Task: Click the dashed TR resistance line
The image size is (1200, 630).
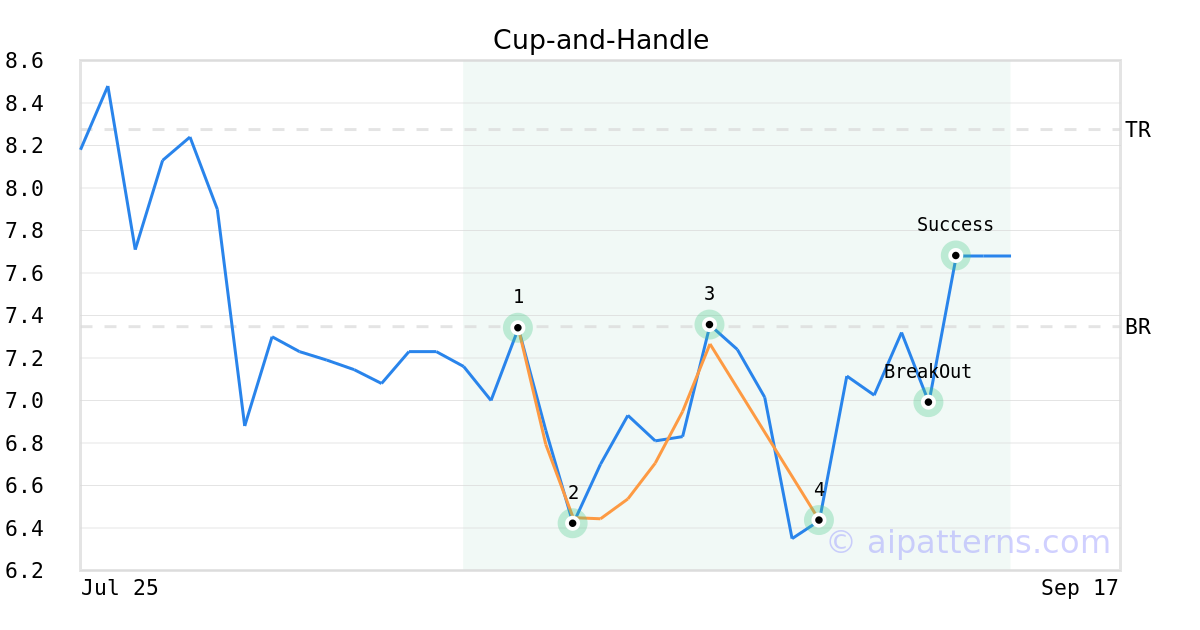Action: pyautogui.click(x=600, y=130)
